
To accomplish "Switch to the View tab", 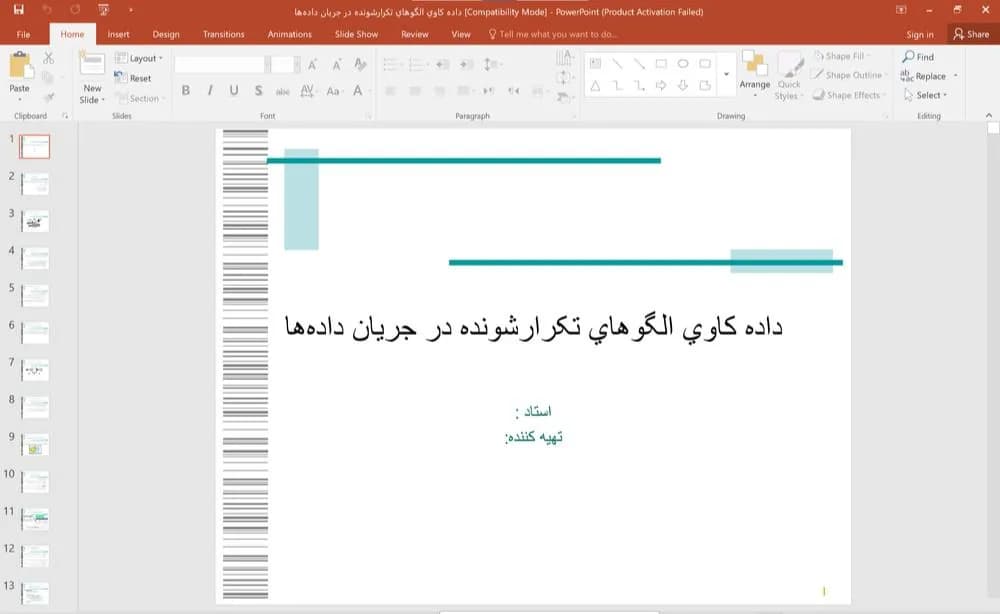I will point(460,34).
